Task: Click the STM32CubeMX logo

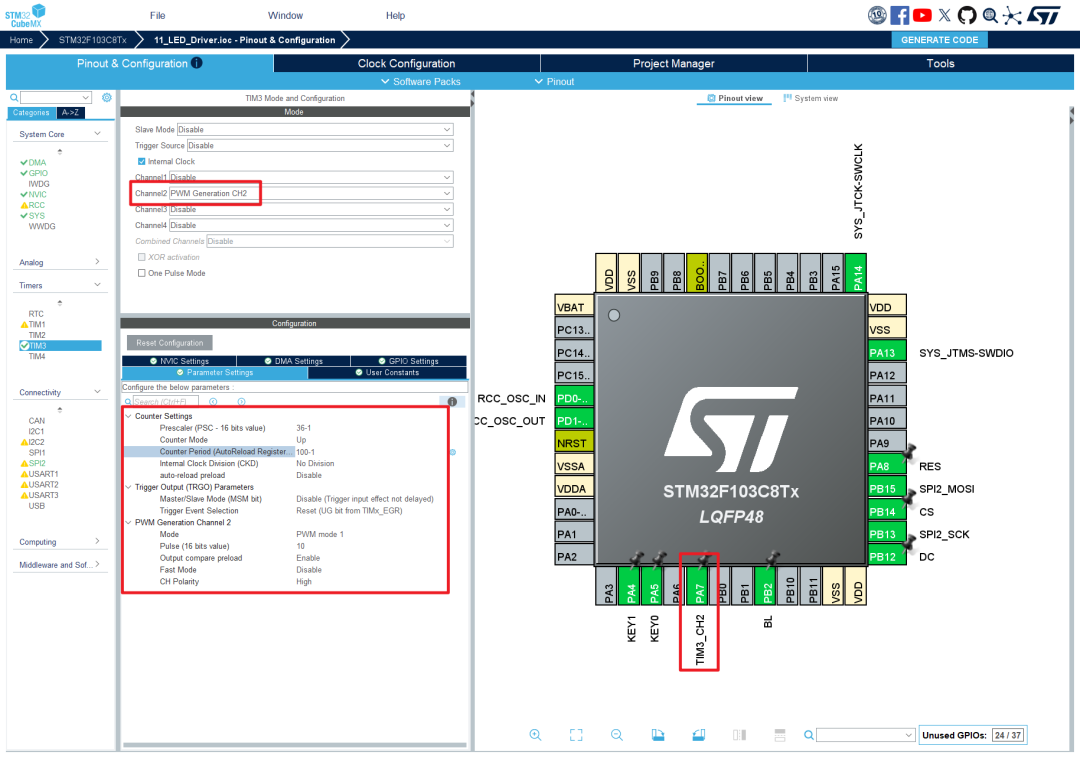Action: [25, 15]
